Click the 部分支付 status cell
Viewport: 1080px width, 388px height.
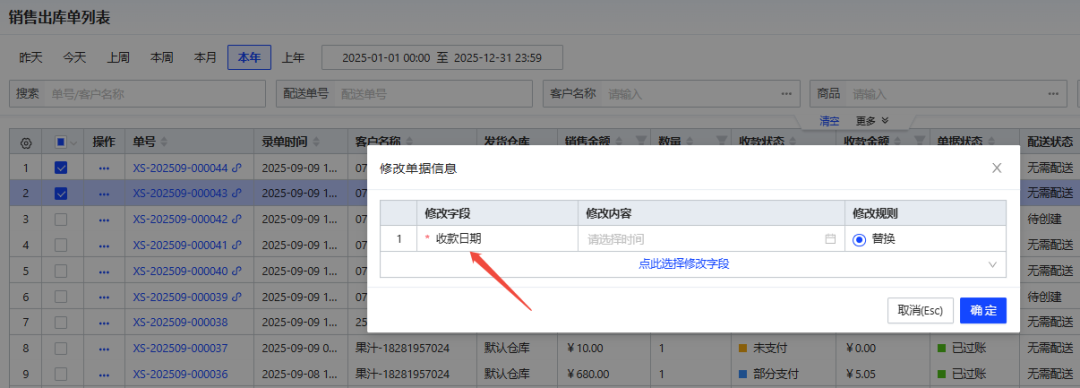tap(783, 374)
